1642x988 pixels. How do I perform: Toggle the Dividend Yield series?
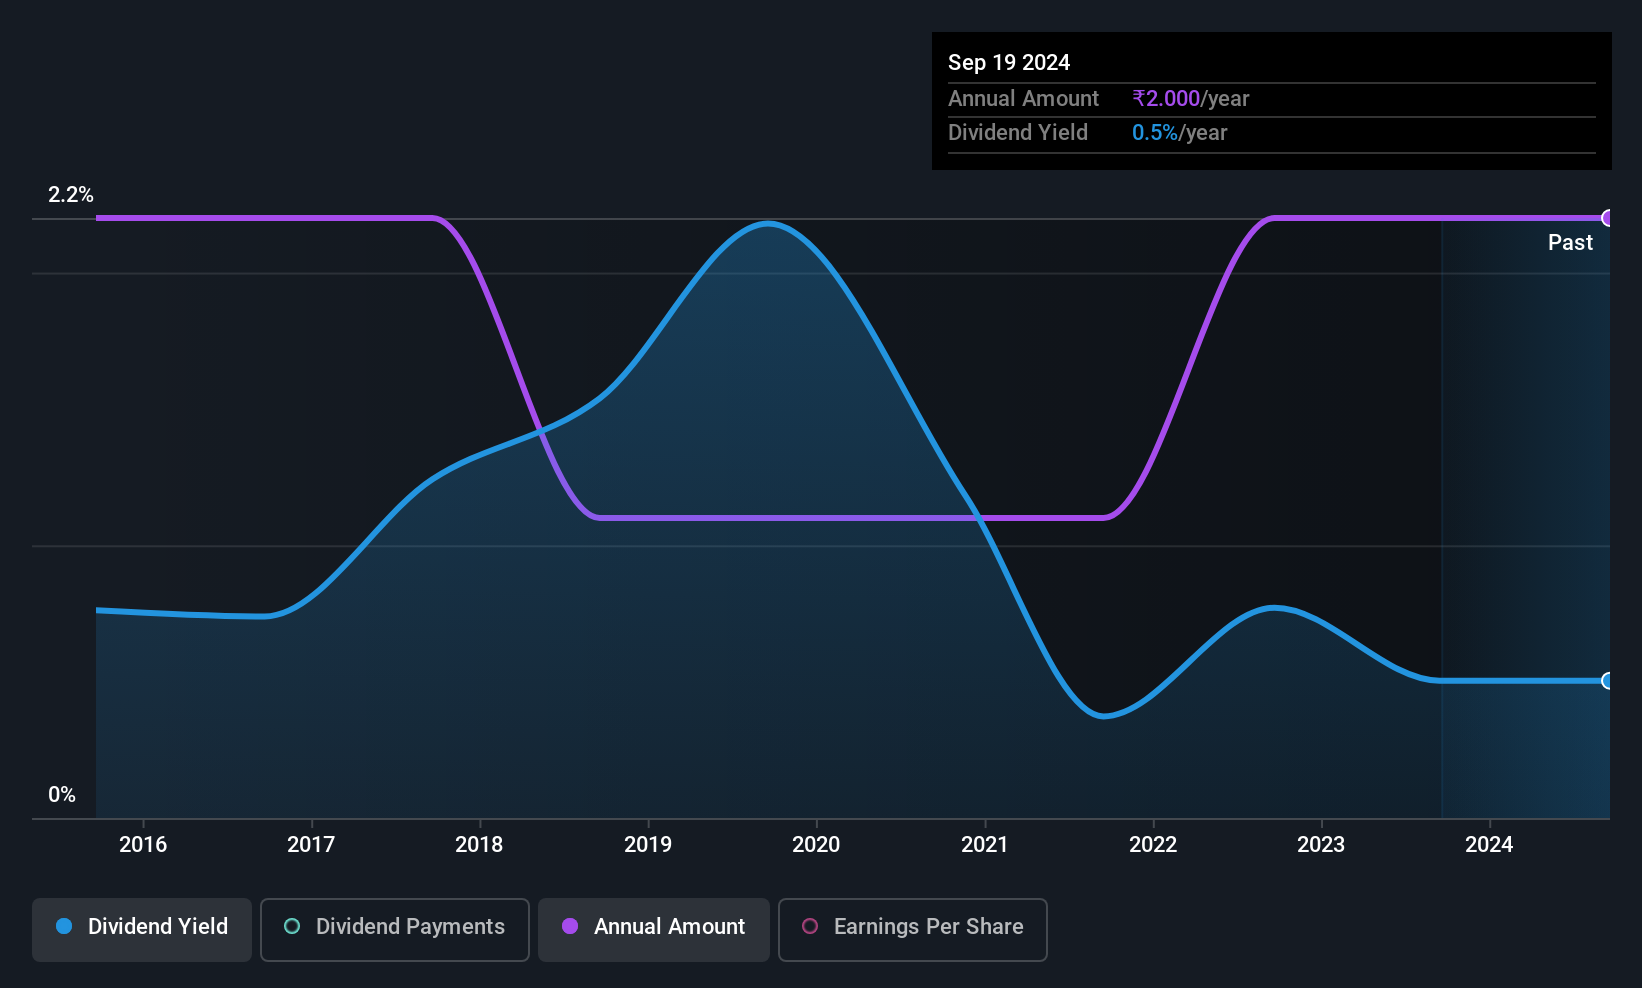point(142,929)
